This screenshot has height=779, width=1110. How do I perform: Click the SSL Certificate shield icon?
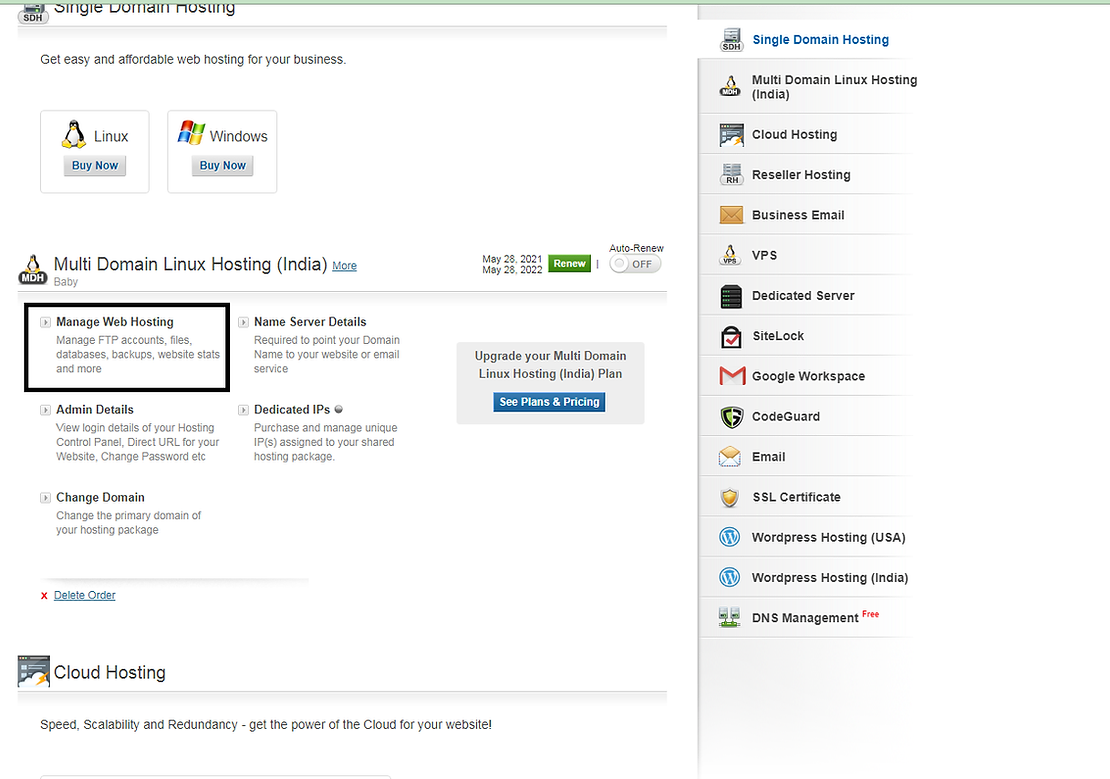(732, 497)
